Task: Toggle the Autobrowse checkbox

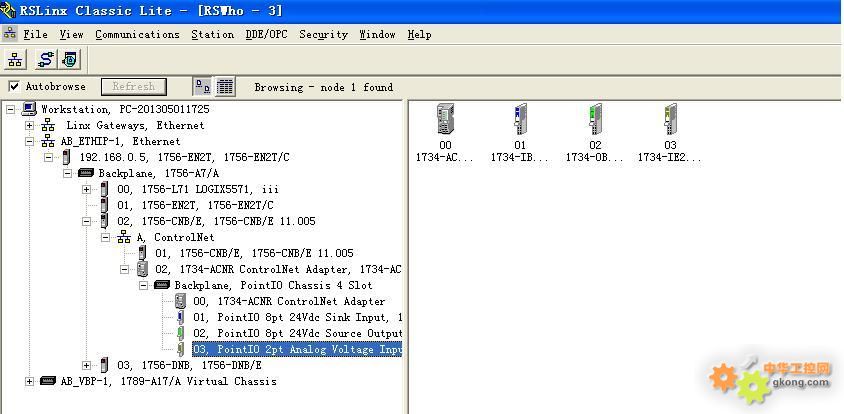Action: pos(14,87)
